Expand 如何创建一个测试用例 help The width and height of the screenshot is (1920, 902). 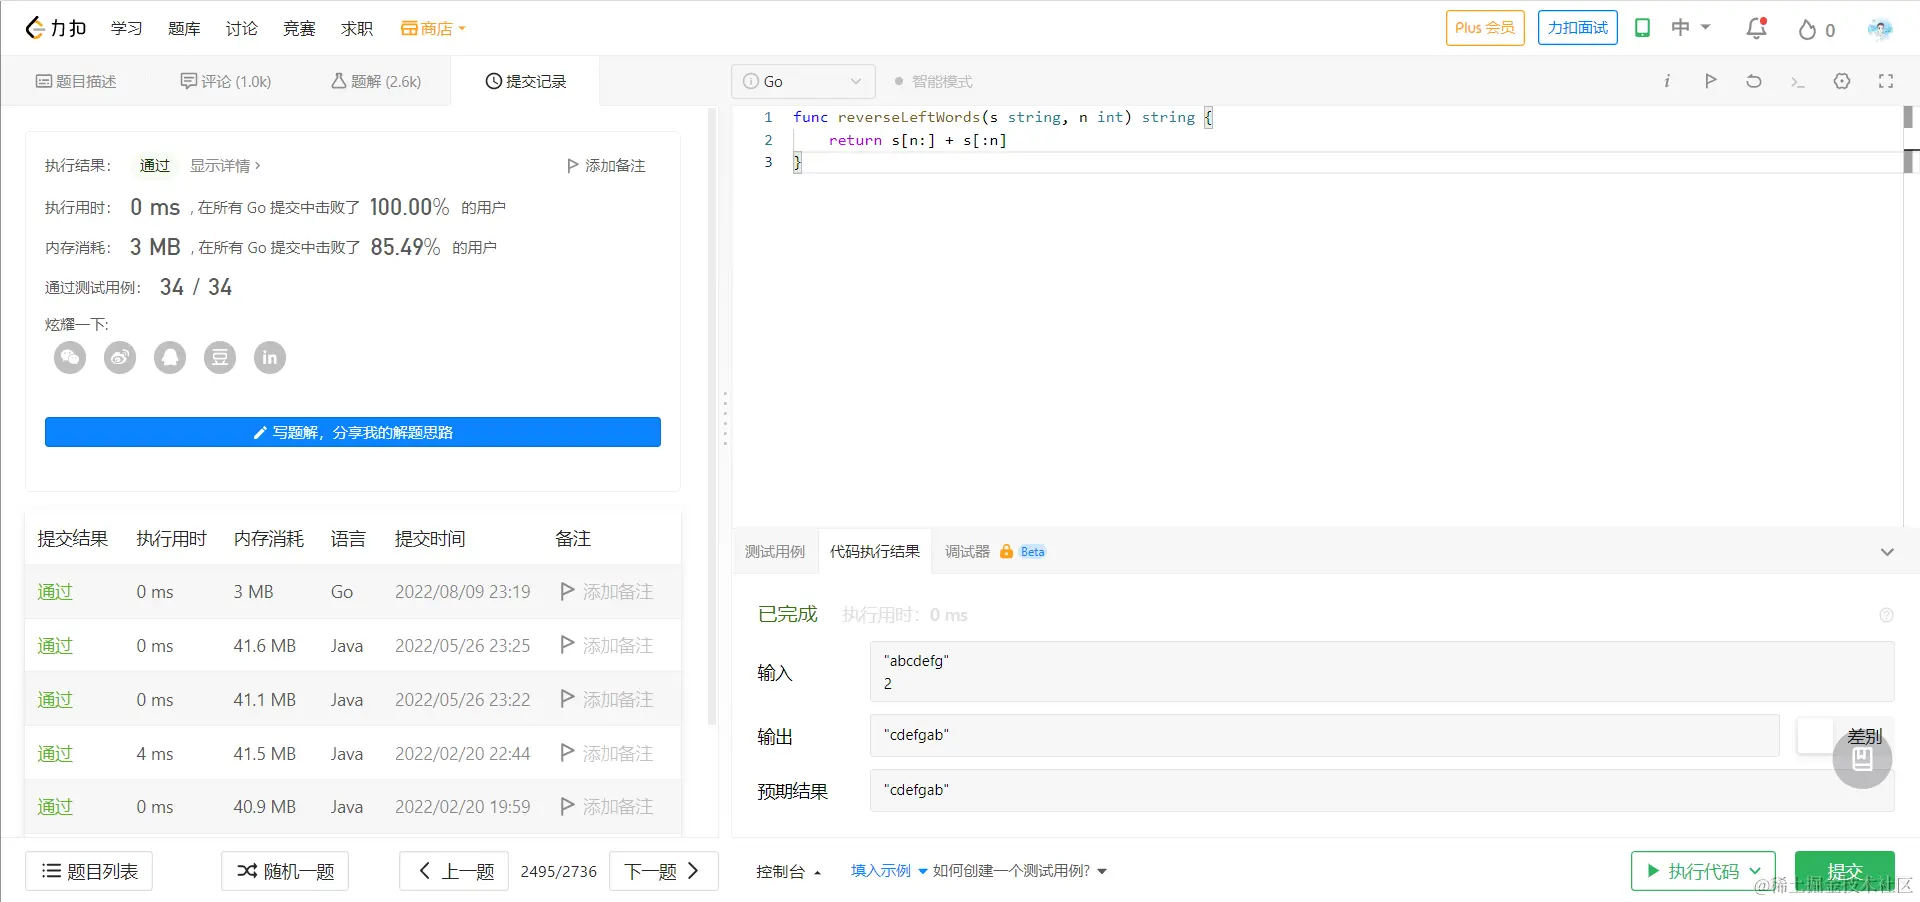[1020, 871]
